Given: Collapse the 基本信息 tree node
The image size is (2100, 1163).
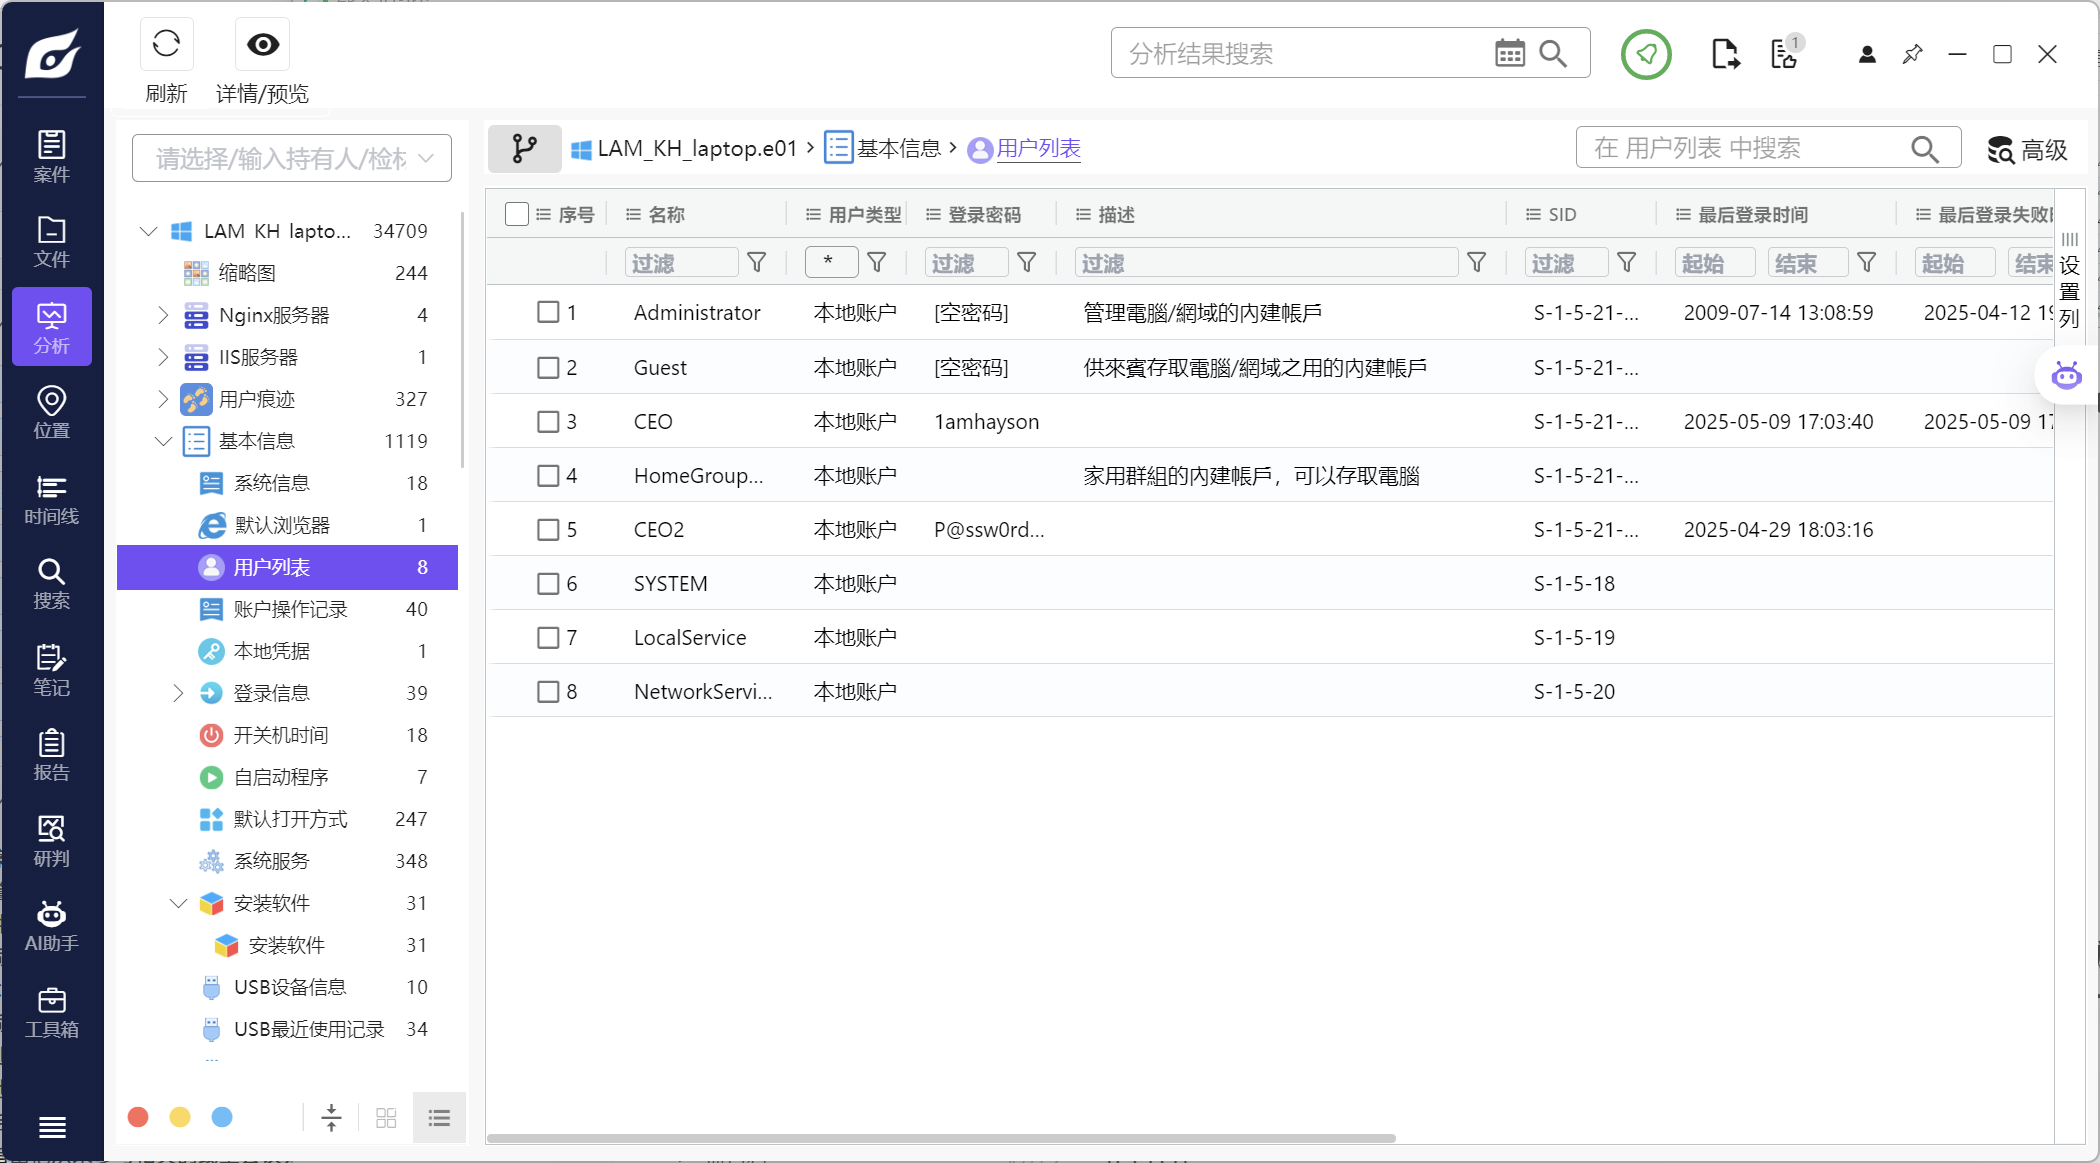Looking at the screenshot, I should [163, 441].
